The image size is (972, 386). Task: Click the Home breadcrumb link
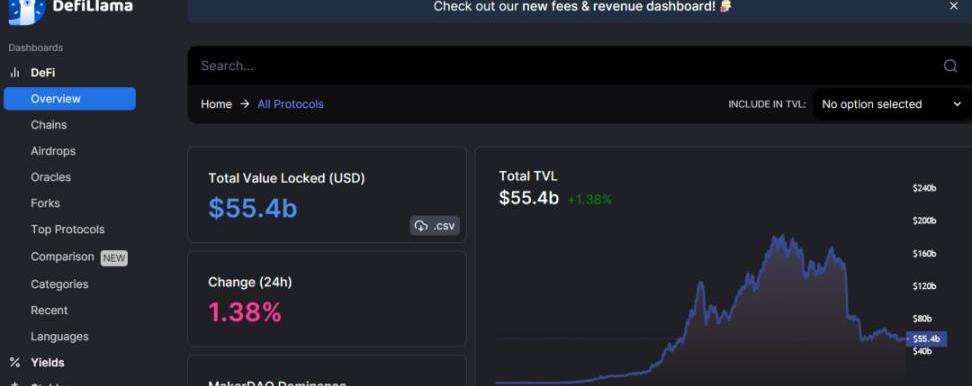[x=216, y=104]
